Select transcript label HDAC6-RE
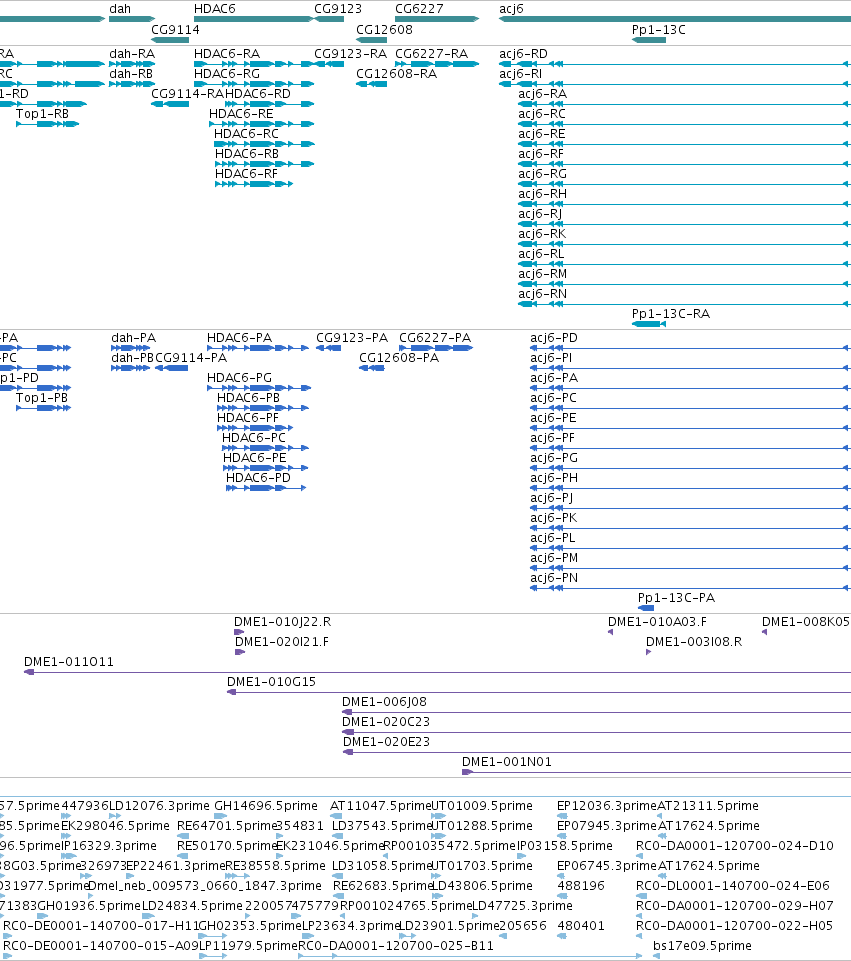851x961 pixels. pos(241,113)
